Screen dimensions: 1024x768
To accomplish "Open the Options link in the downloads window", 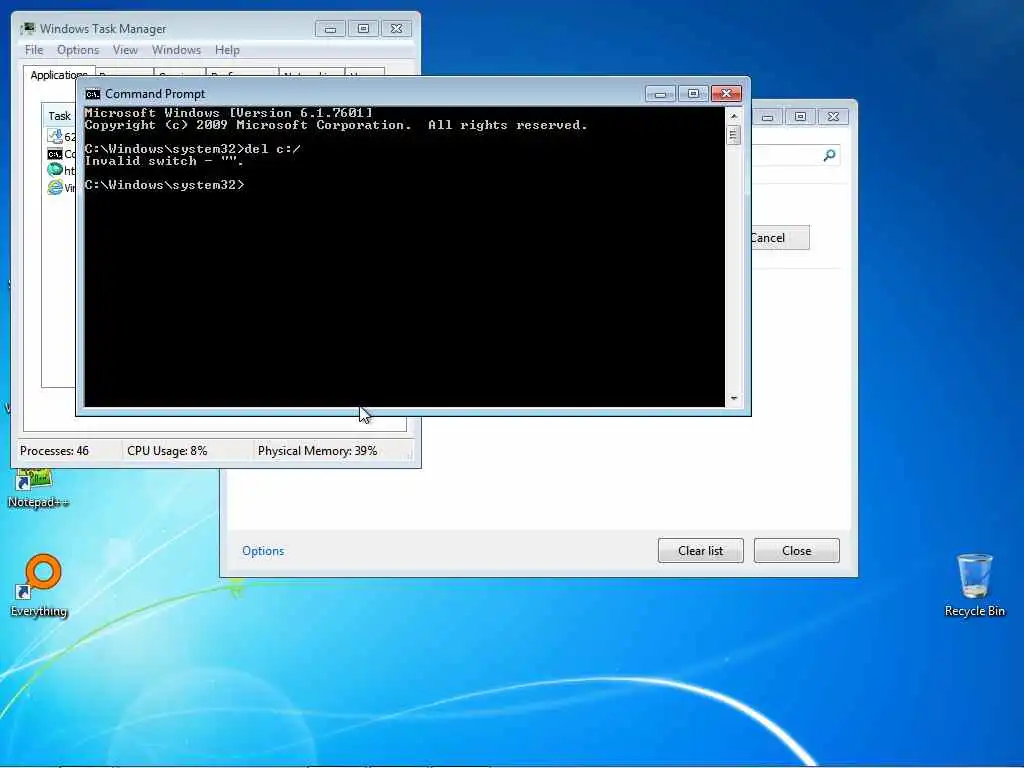I will (x=263, y=551).
